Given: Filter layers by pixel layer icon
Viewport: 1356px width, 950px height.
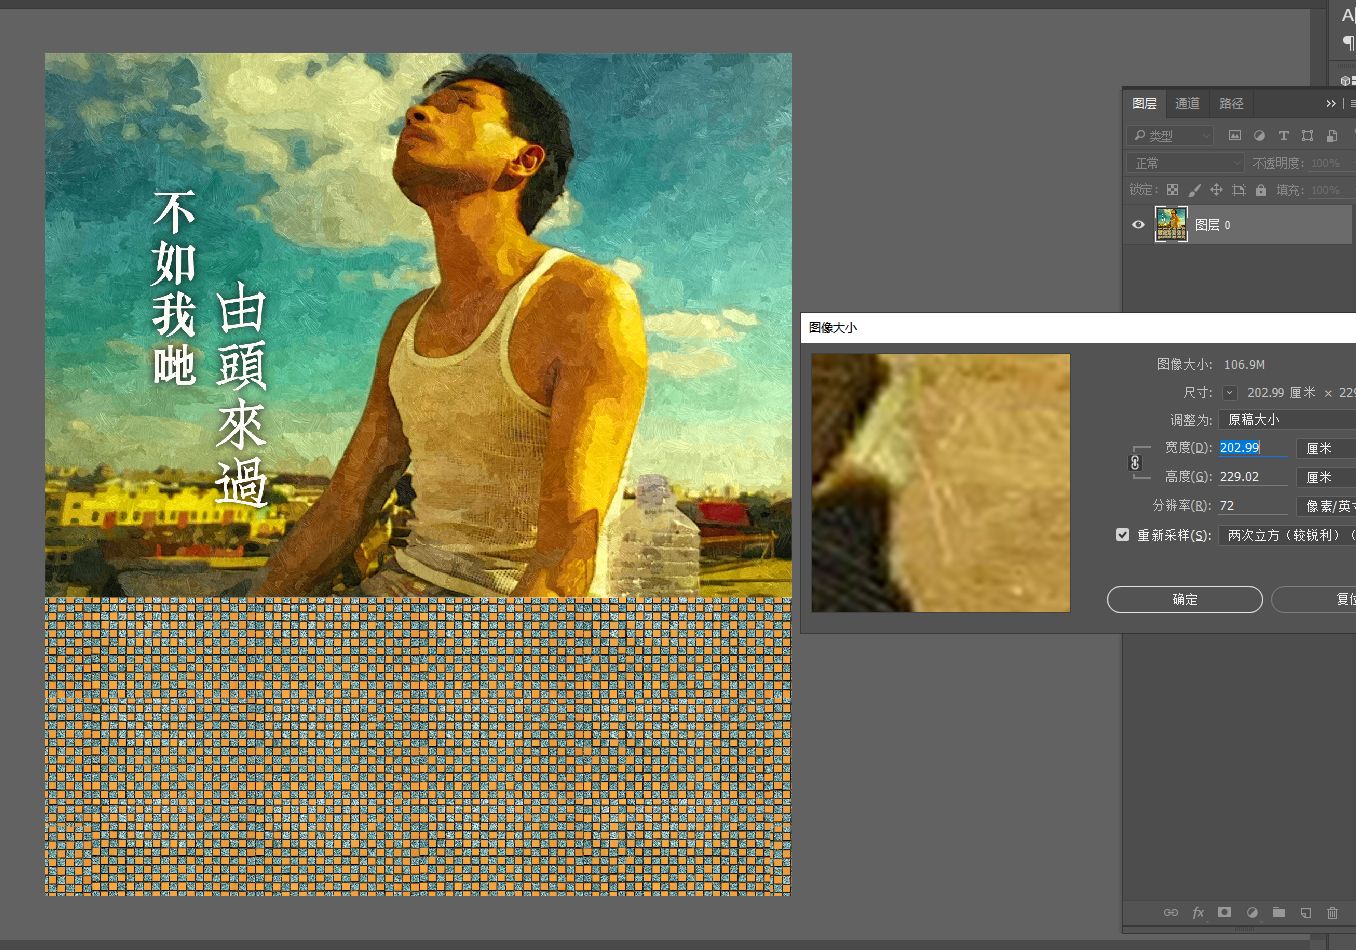Looking at the screenshot, I should click(1235, 135).
